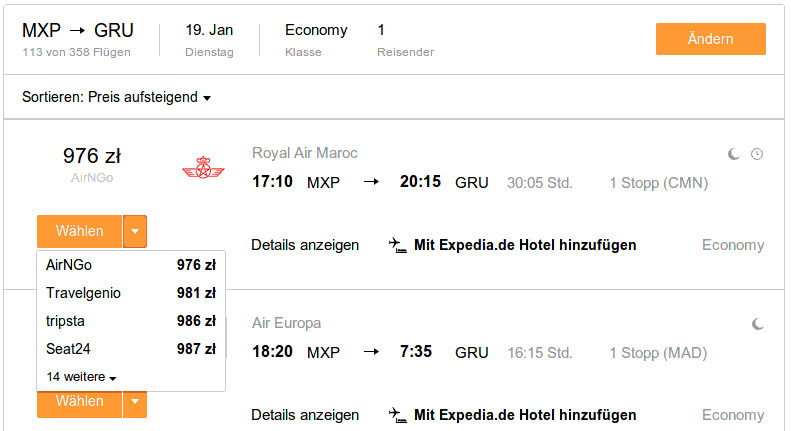791x431 pixels.
Task: Expand the 14 weitere provider list
Action: (81, 377)
